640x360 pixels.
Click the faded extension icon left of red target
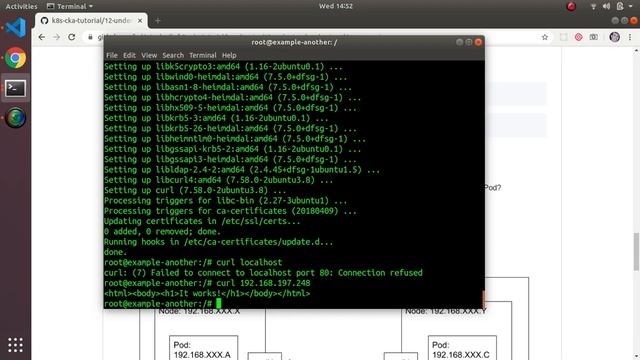pos(563,37)
